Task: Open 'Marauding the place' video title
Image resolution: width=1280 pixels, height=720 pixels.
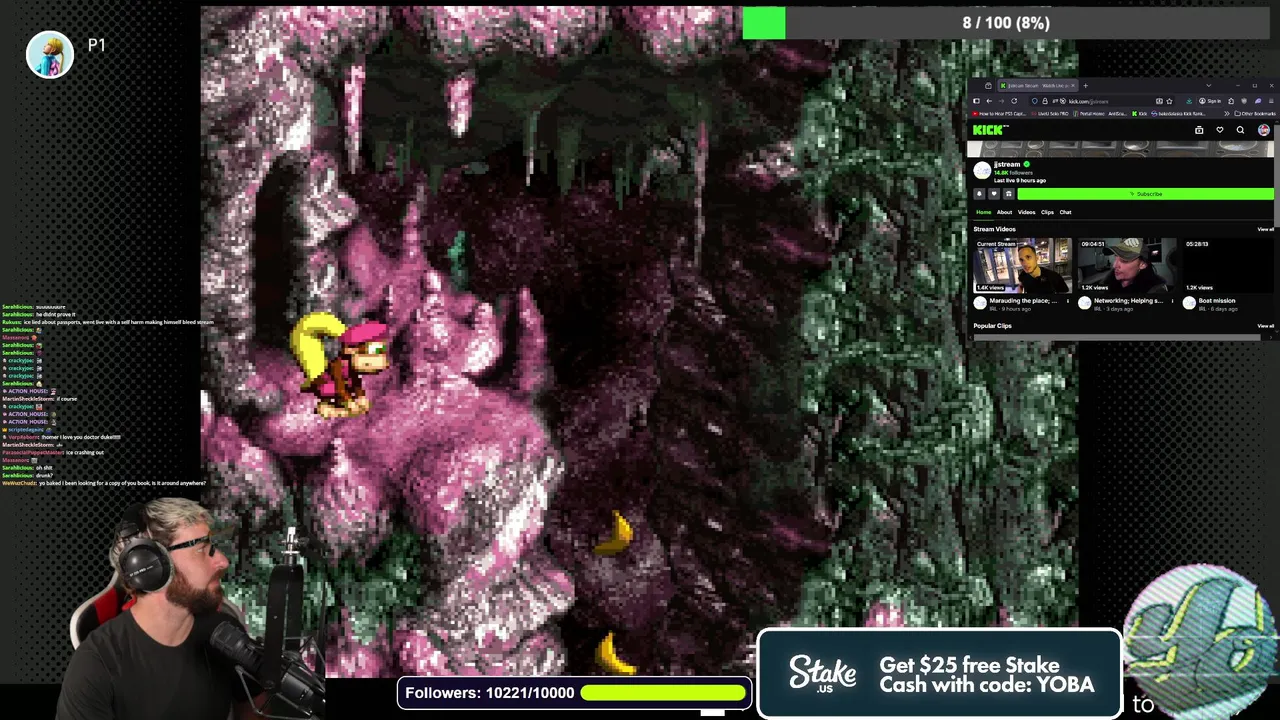Action: coord(1023,301)
